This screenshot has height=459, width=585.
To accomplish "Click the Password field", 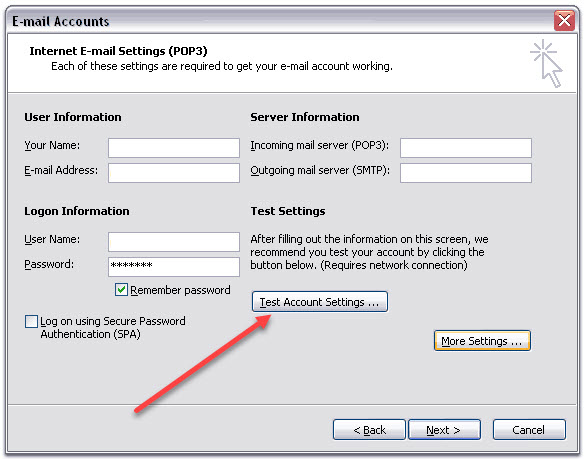I will click(173, 267).
